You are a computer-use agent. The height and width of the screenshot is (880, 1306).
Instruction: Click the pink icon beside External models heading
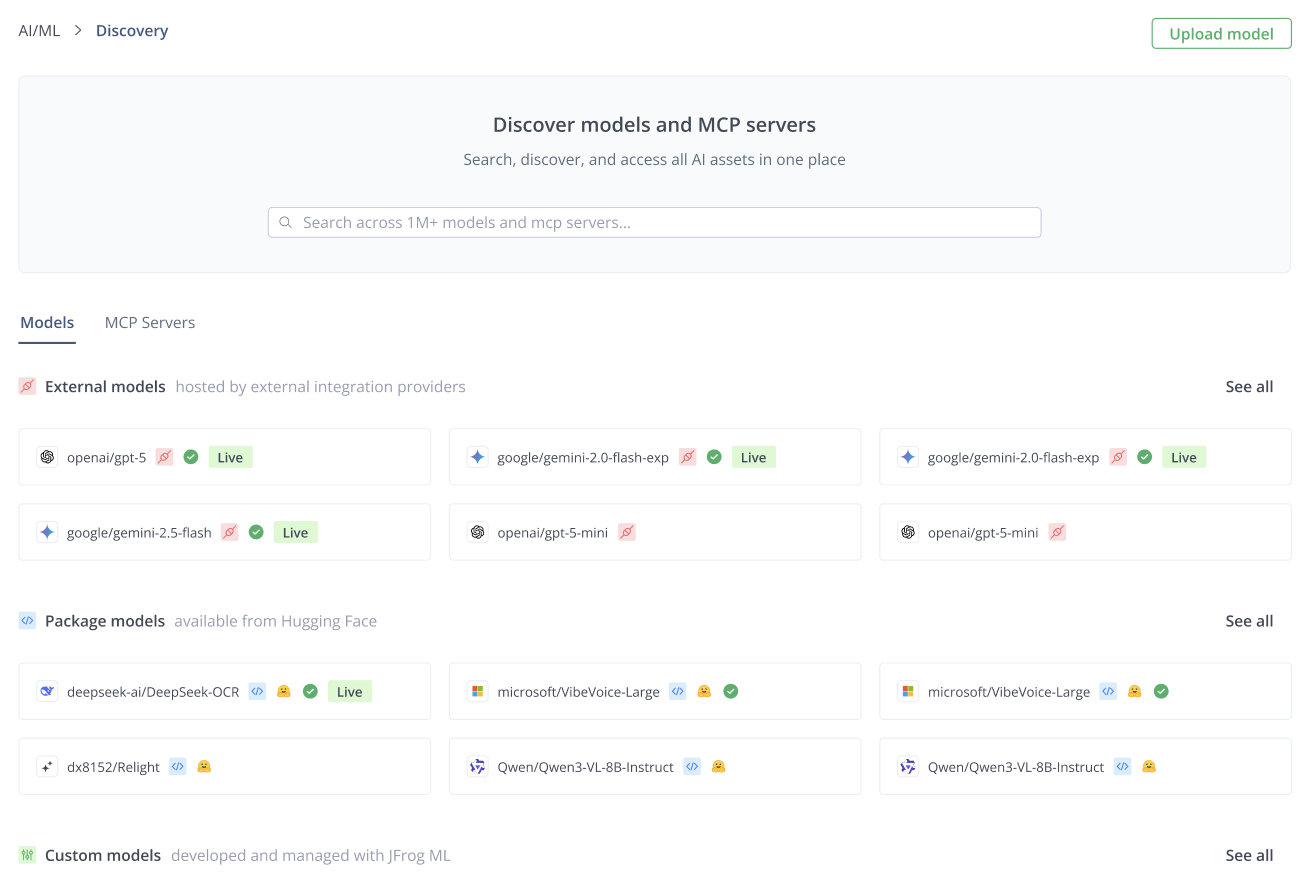[27, 386]
